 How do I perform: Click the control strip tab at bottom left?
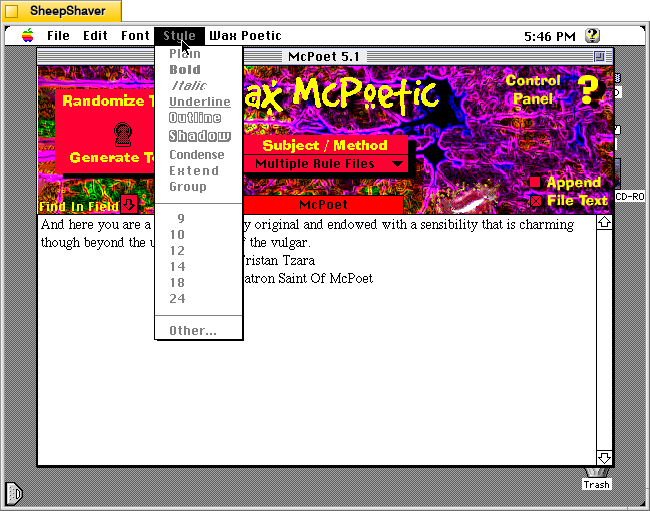coord(14,494)
